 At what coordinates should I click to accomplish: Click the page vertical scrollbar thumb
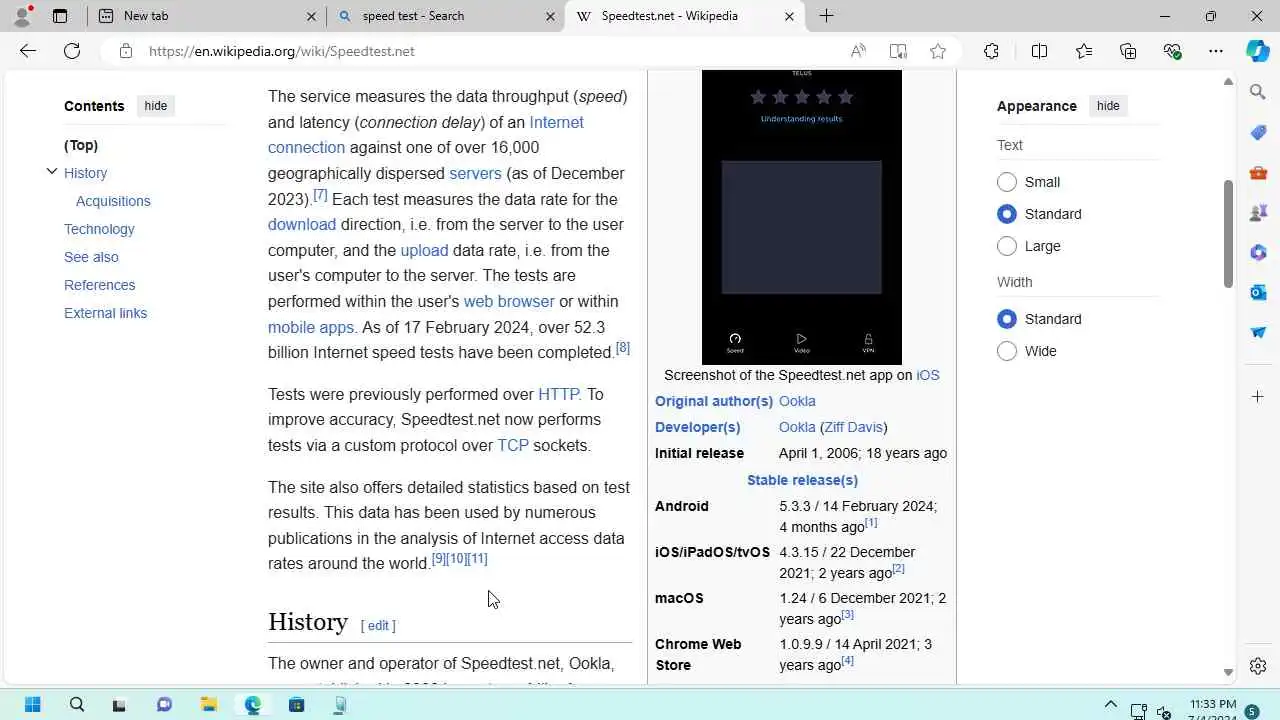click(1228, 235)
